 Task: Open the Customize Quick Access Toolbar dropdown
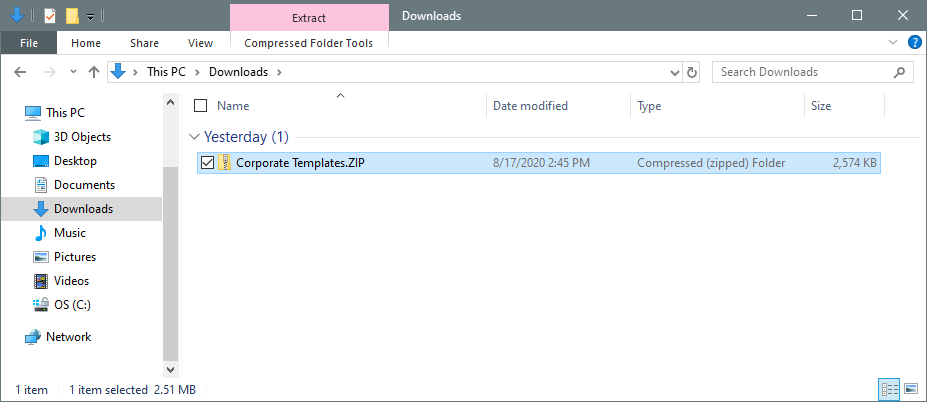click(90, 17)
